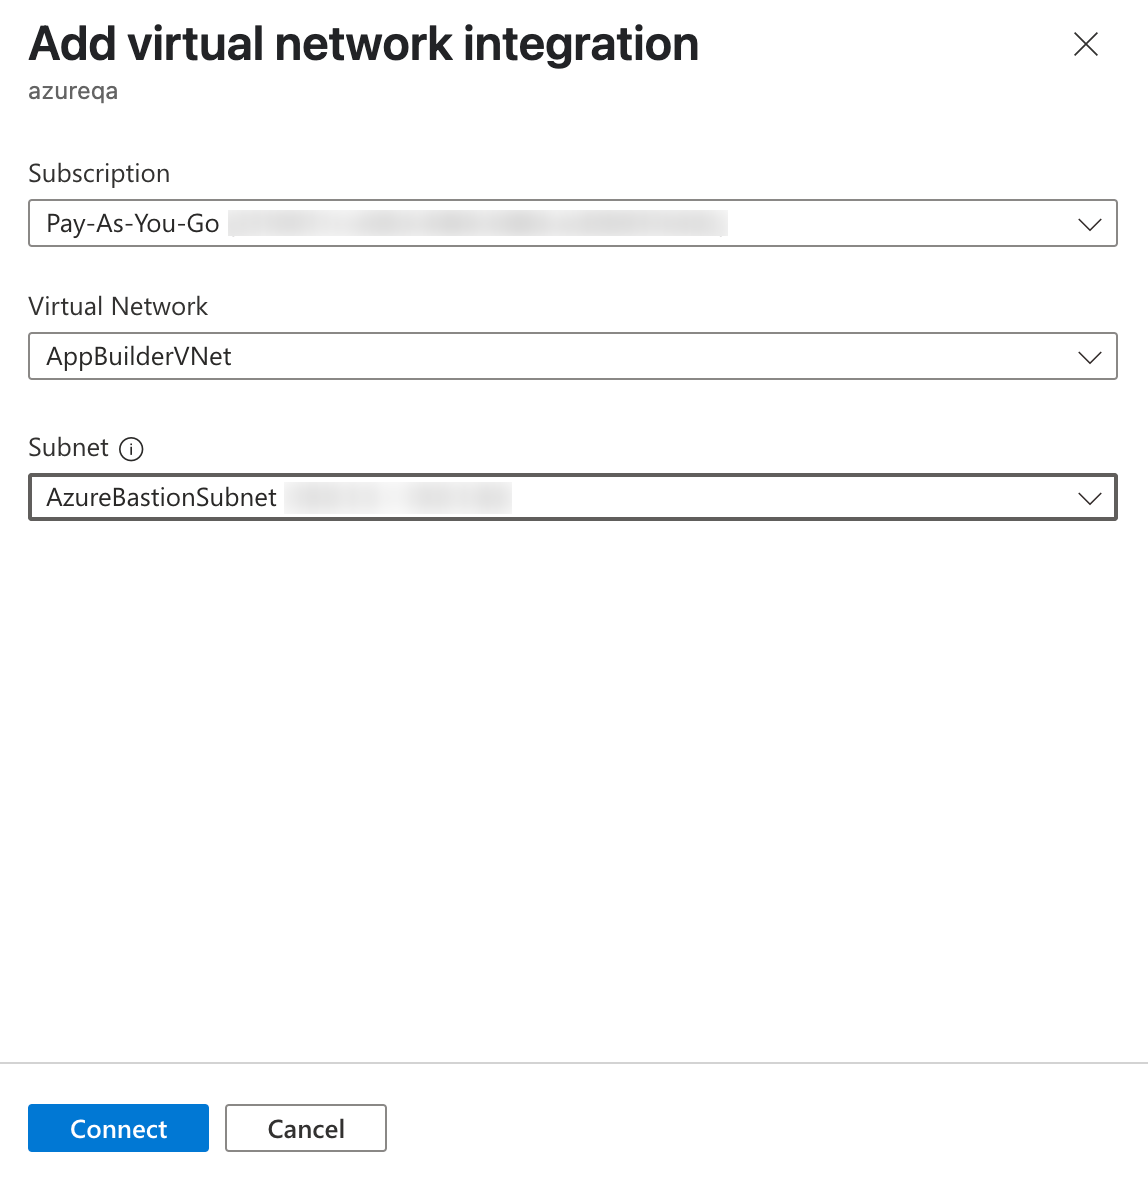Click the "Add virtual network integration" heading
The width and height of the screenshot is (1148, 1182).
pyautogui.click(x=364, y=44)
